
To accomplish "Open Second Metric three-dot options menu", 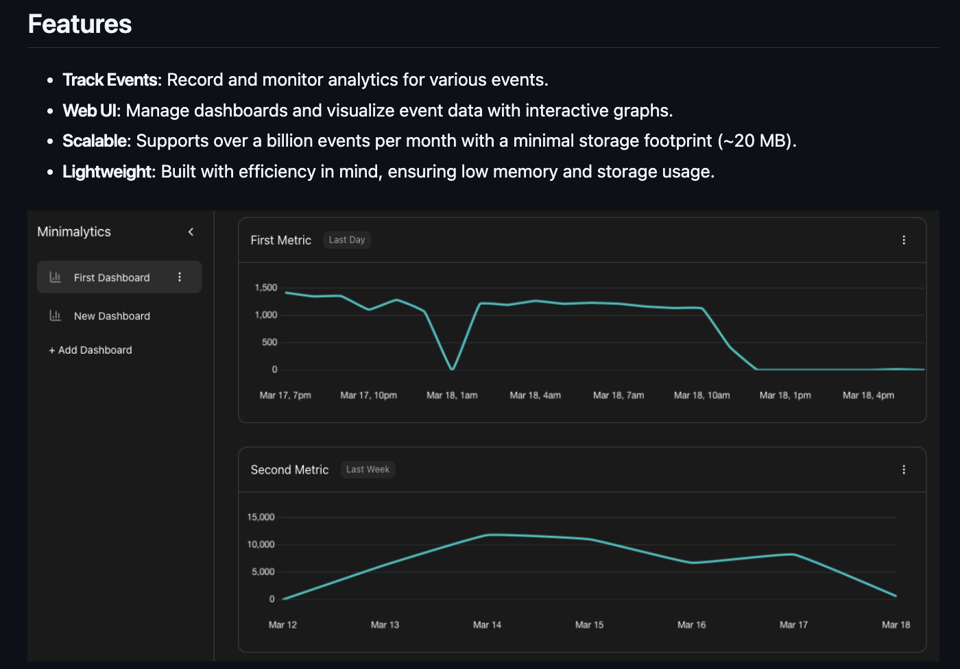I will [x=904, y=470].
